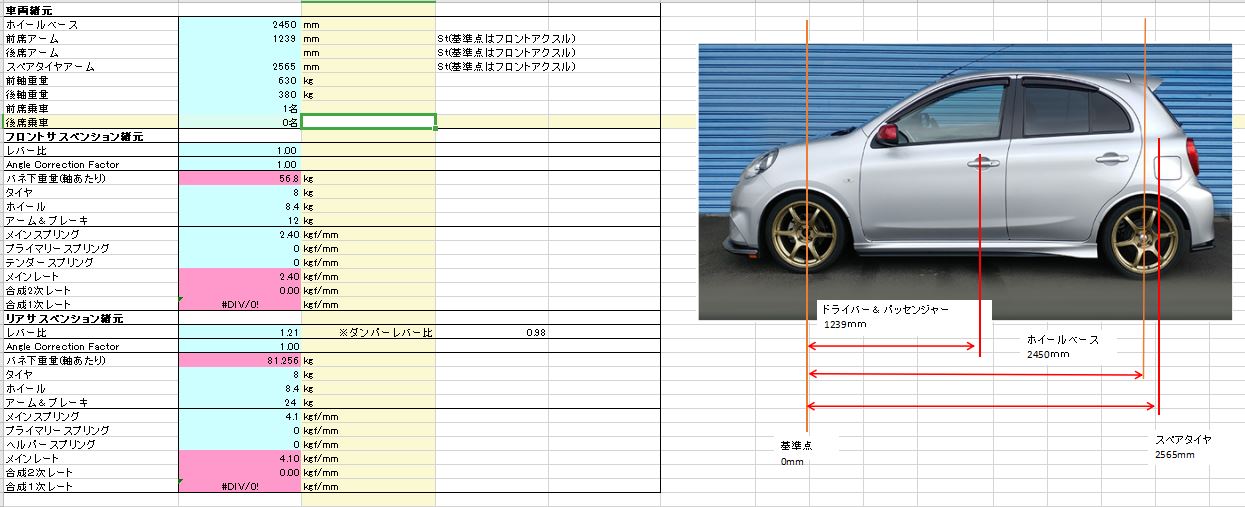
Task: Click the テンダースプリング label cell
Action: pyautogui.click(x=89, y=262)
